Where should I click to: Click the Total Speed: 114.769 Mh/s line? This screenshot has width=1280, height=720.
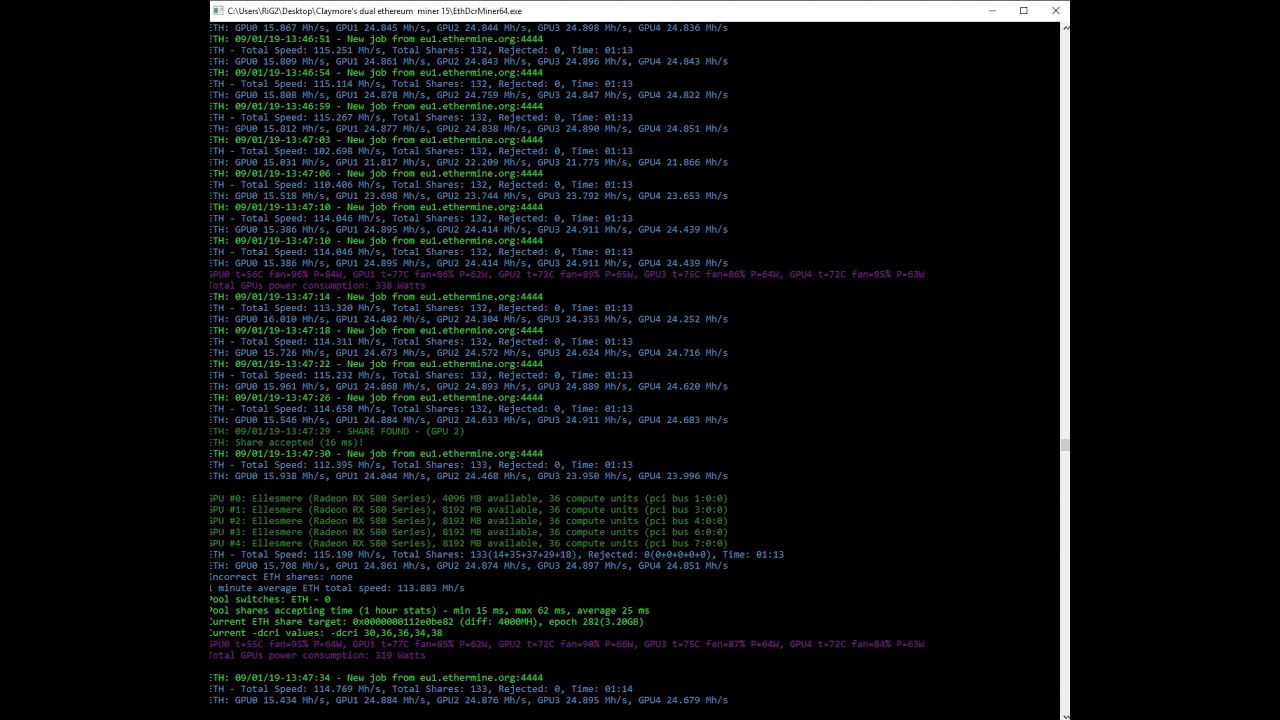click(x=421, y=689)
